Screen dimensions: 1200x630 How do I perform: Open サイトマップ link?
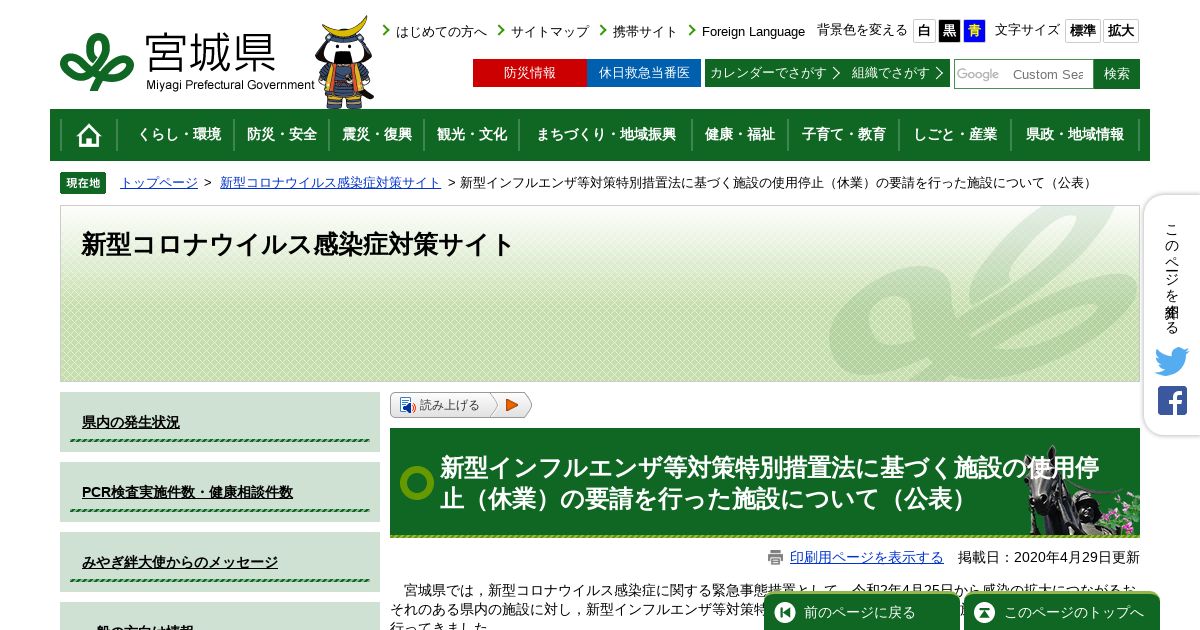(x=550, y=31)
